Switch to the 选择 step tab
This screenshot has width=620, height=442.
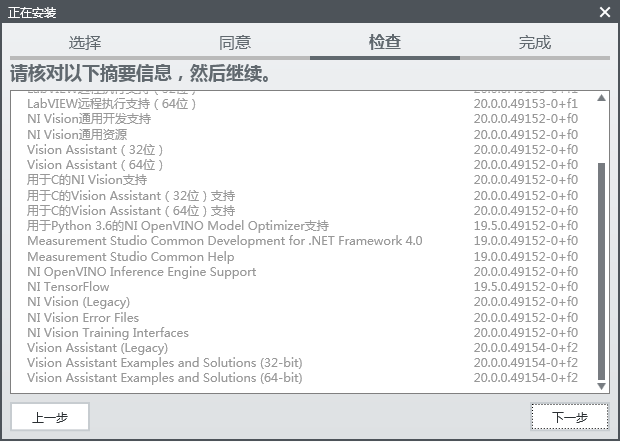(85, 43)
